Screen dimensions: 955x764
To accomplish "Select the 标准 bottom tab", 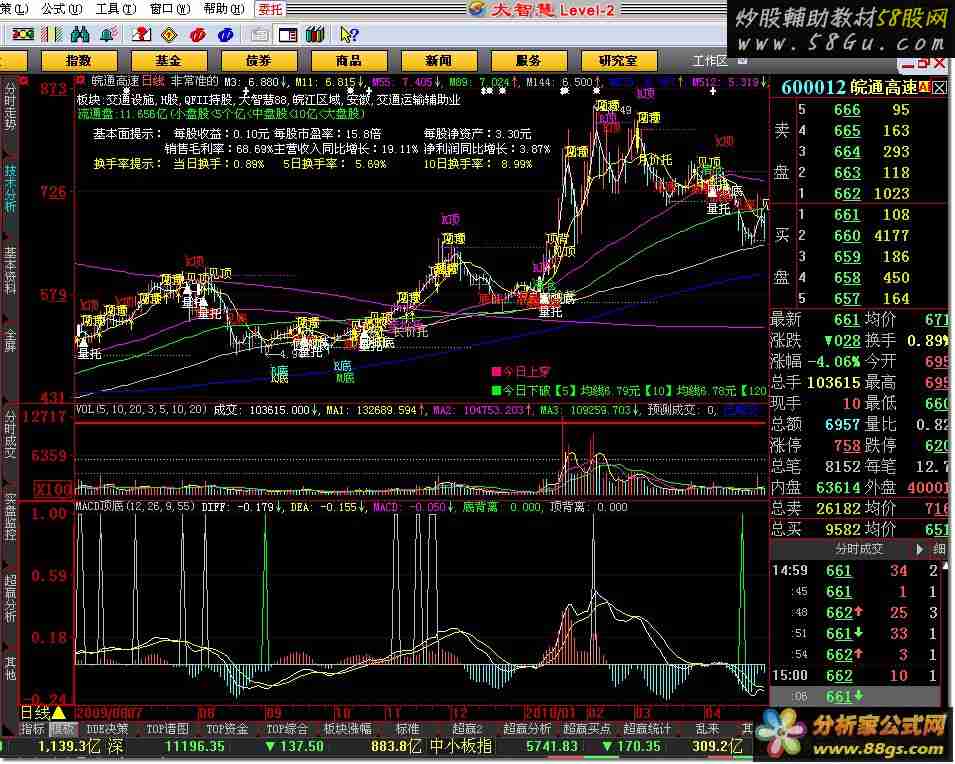I will click(x=407, y=729).
